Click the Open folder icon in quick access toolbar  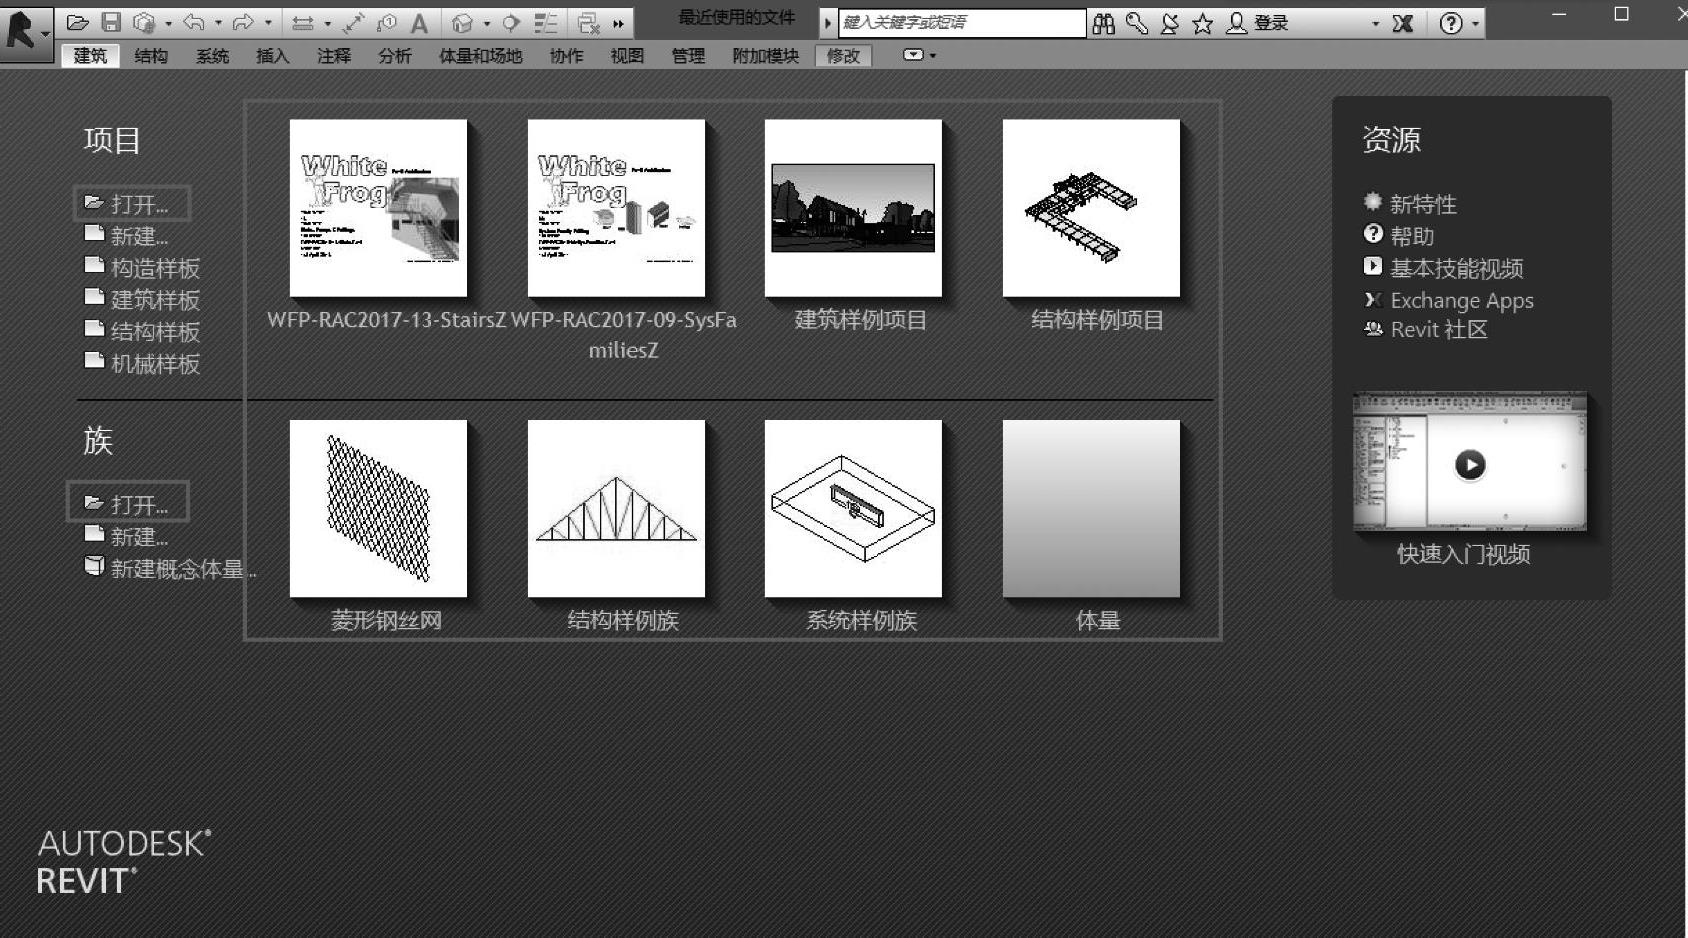point(77,23)
